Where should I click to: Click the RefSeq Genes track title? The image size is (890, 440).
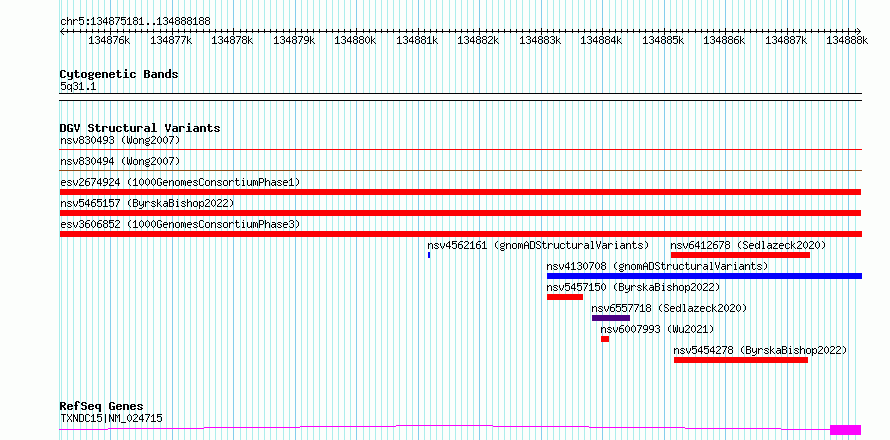(x=102, y=406)
